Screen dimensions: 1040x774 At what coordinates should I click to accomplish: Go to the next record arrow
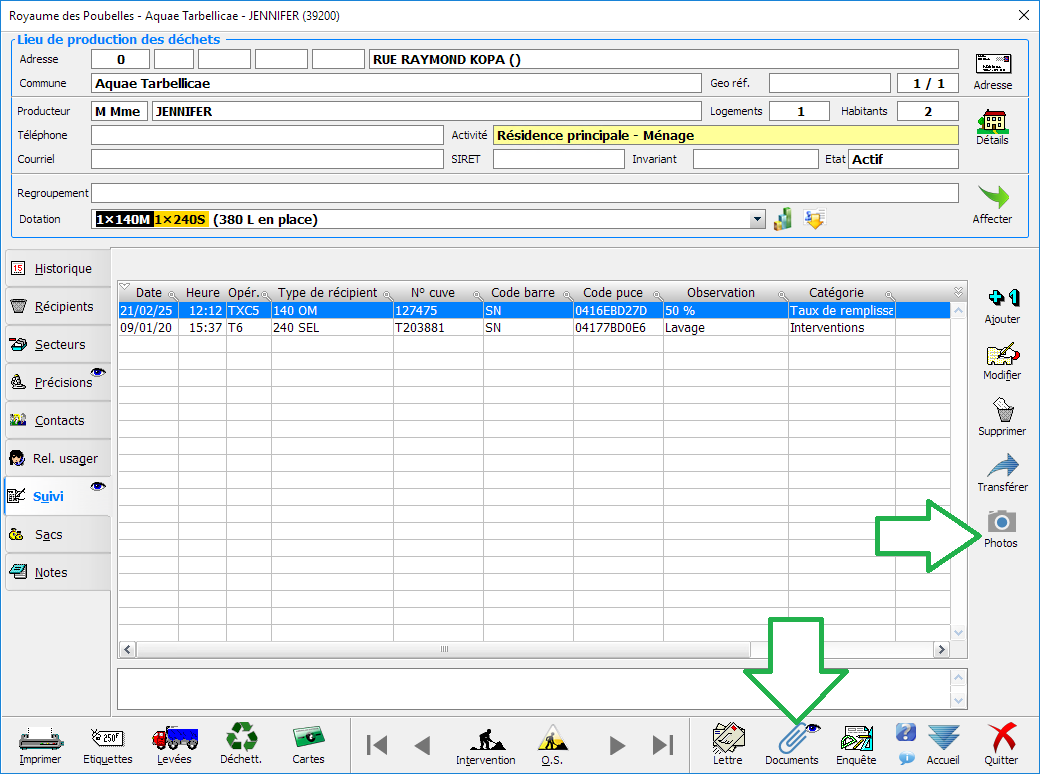(x=617, y=745)
